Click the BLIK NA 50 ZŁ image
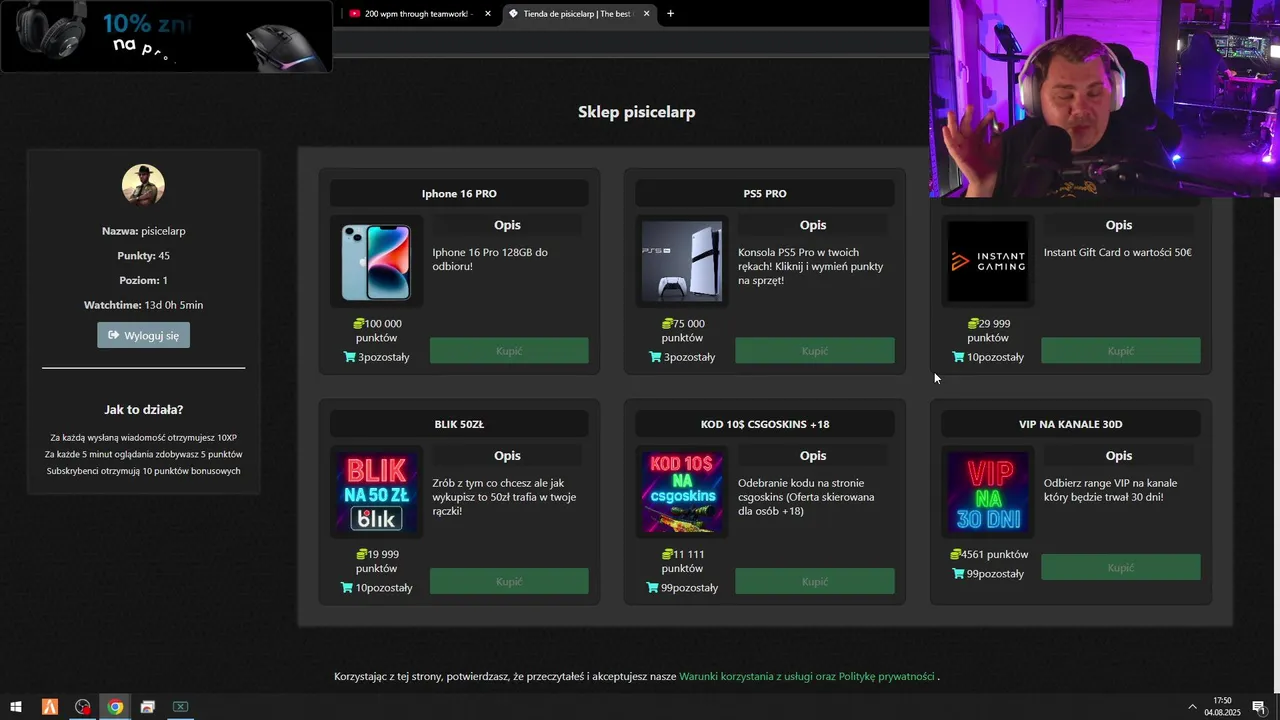This screenshot has height=720, width=1280. coord(376,493)
